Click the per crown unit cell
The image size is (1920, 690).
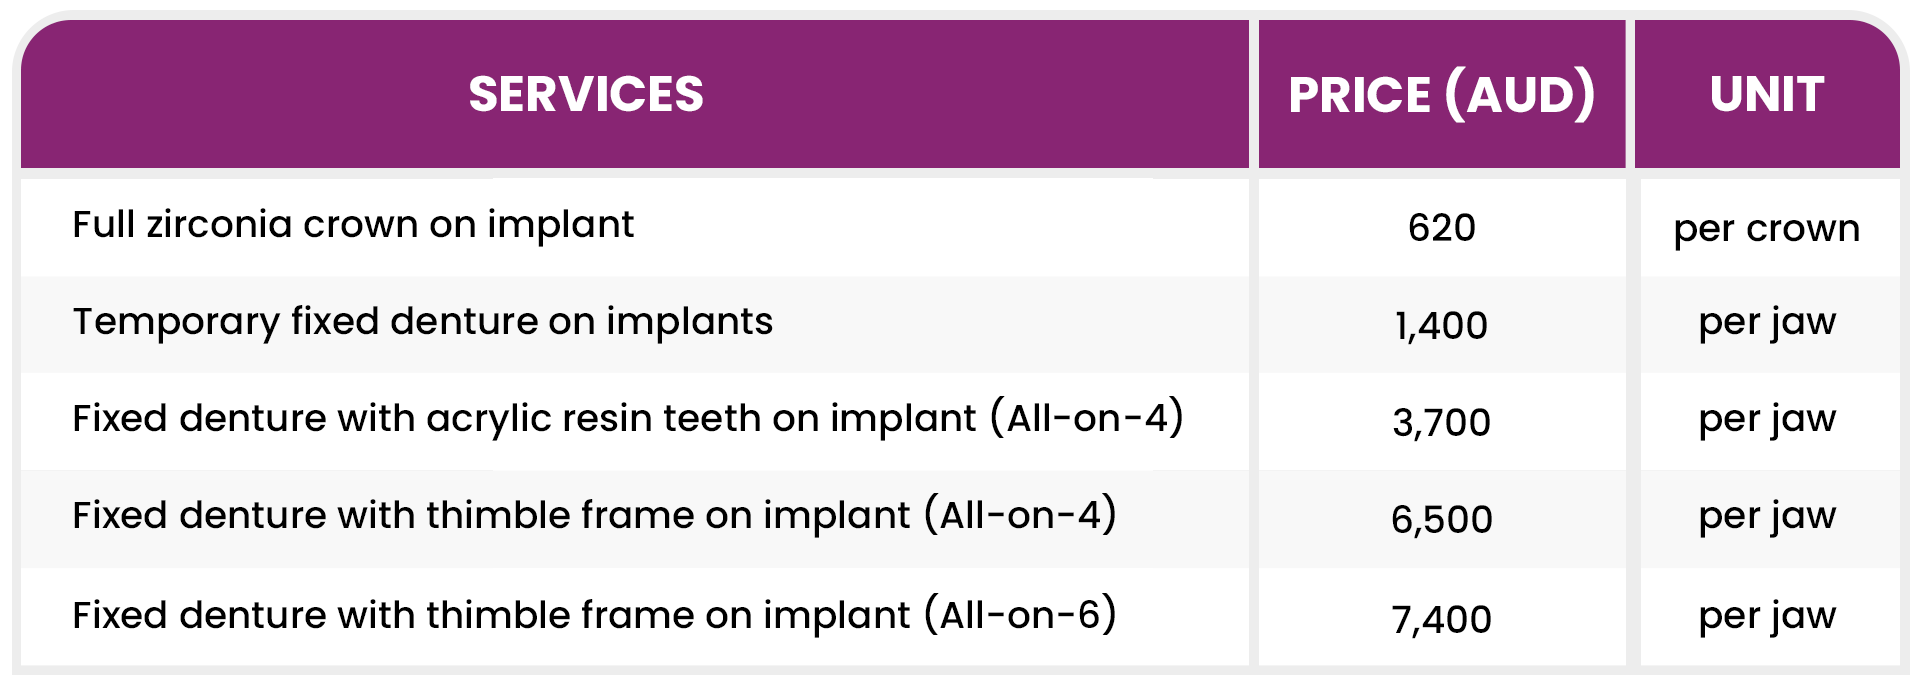coord(1767,229)
